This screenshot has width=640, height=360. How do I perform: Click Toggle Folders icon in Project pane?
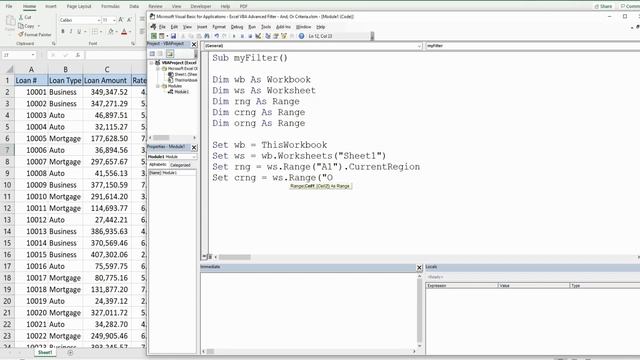coord(170,54)
